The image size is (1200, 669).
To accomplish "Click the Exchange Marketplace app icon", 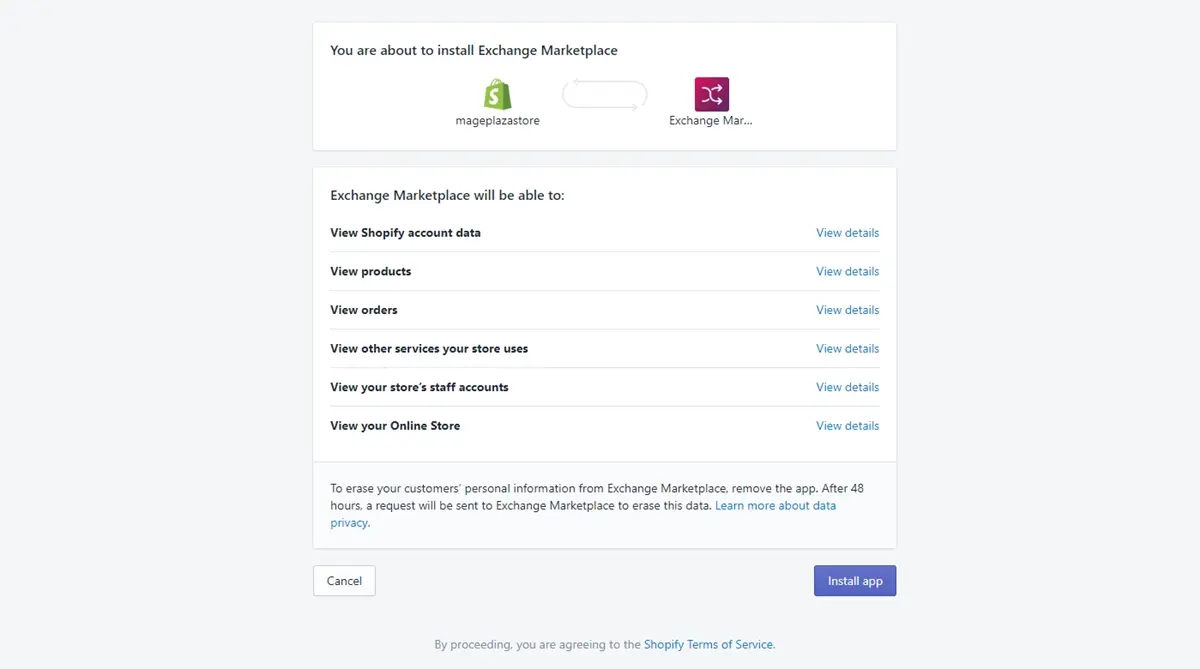I will point(711,92).
